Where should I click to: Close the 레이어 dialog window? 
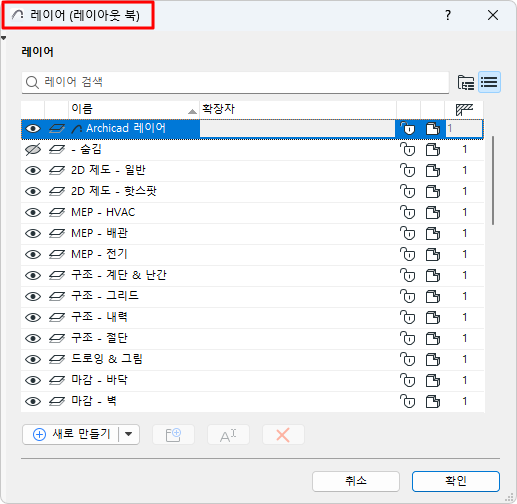click(493, 15)
